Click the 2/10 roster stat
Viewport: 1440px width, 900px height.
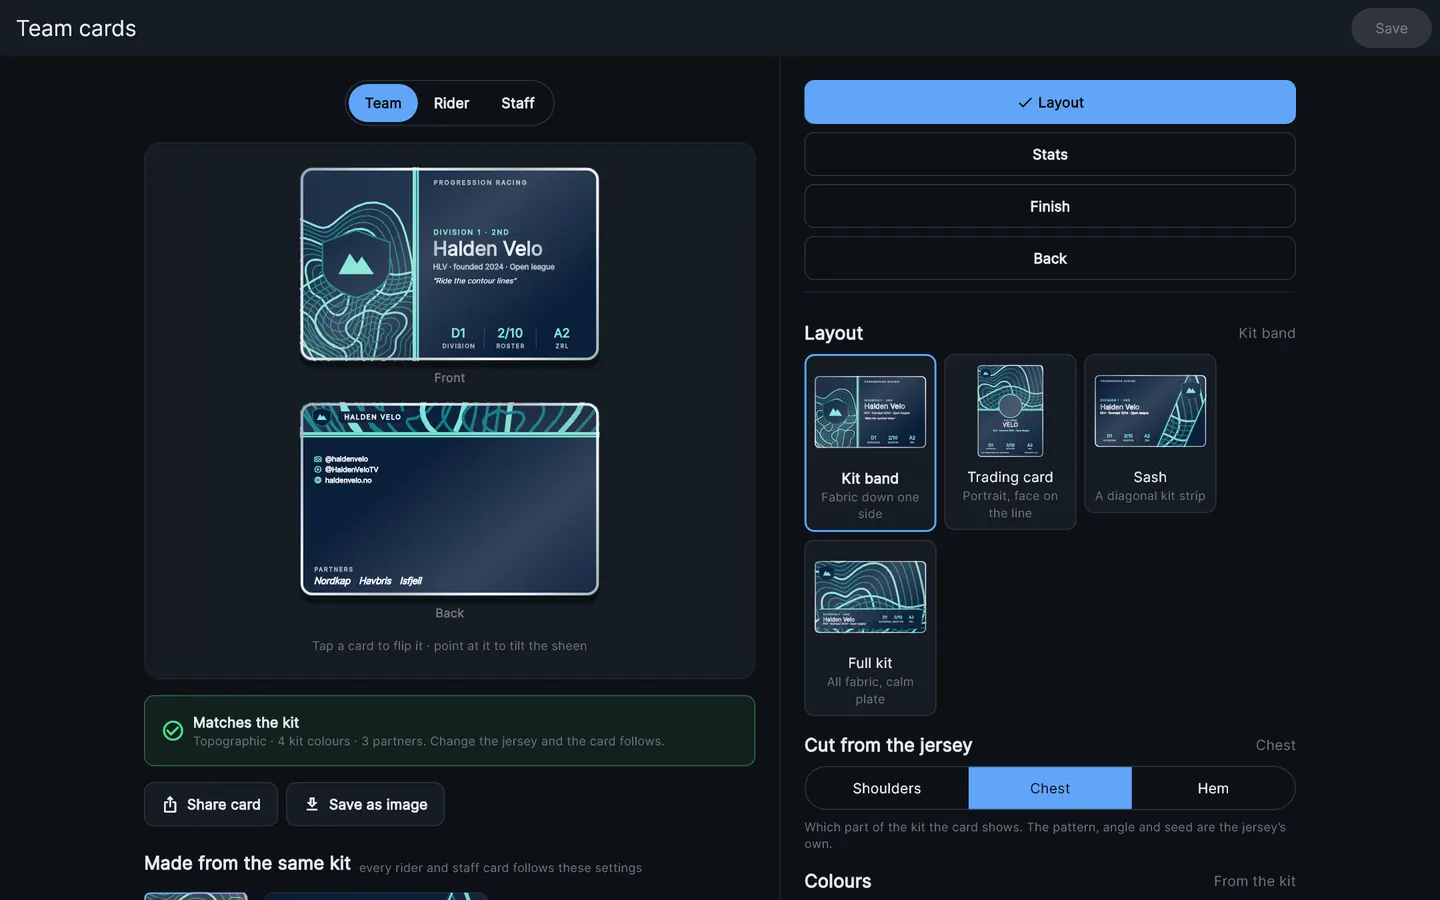click(x=510, y=337)
